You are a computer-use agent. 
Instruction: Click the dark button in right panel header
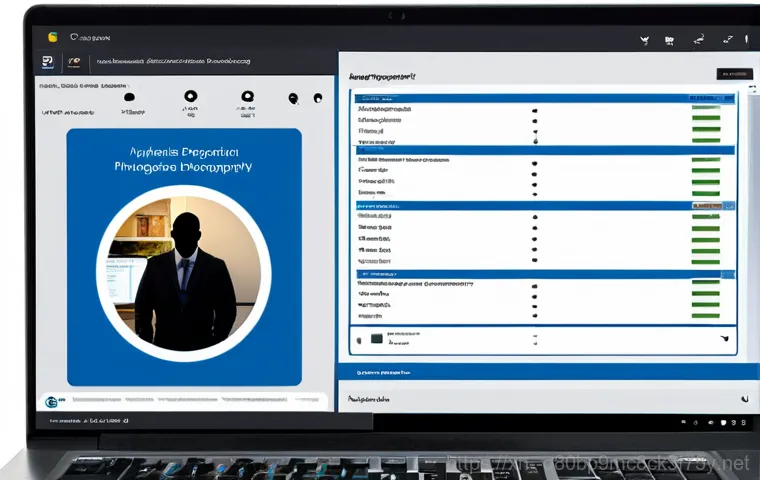734,74
